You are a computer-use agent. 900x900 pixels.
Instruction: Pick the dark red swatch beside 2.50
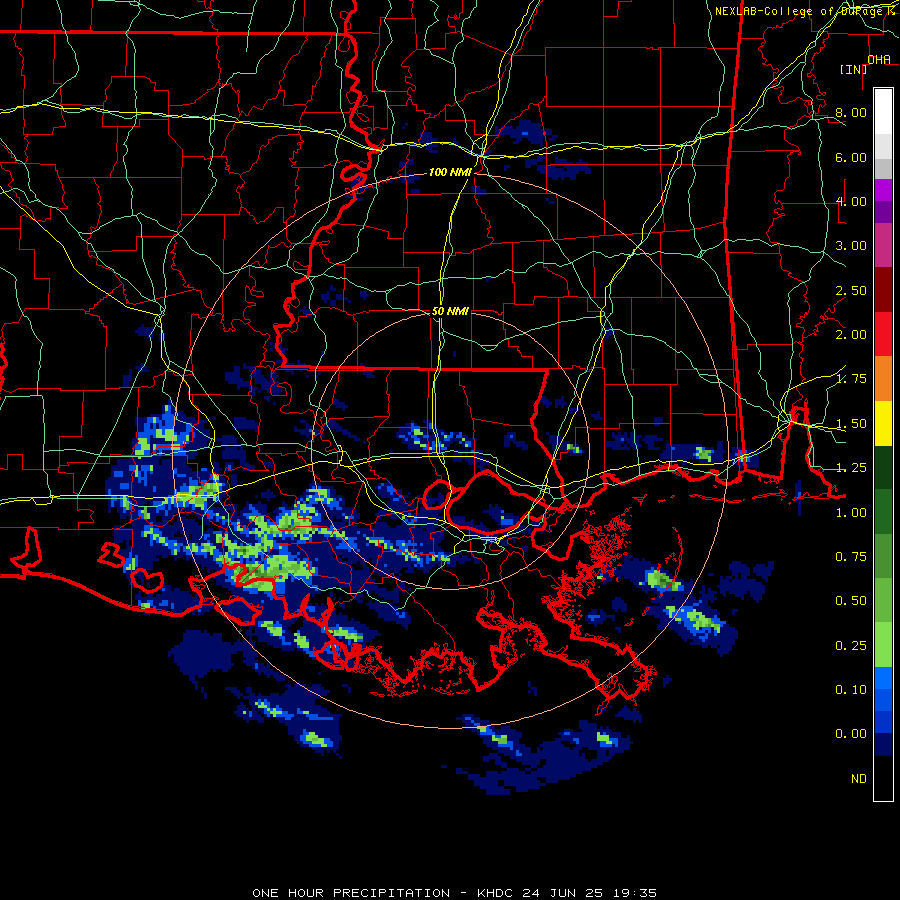coord(883,290)
